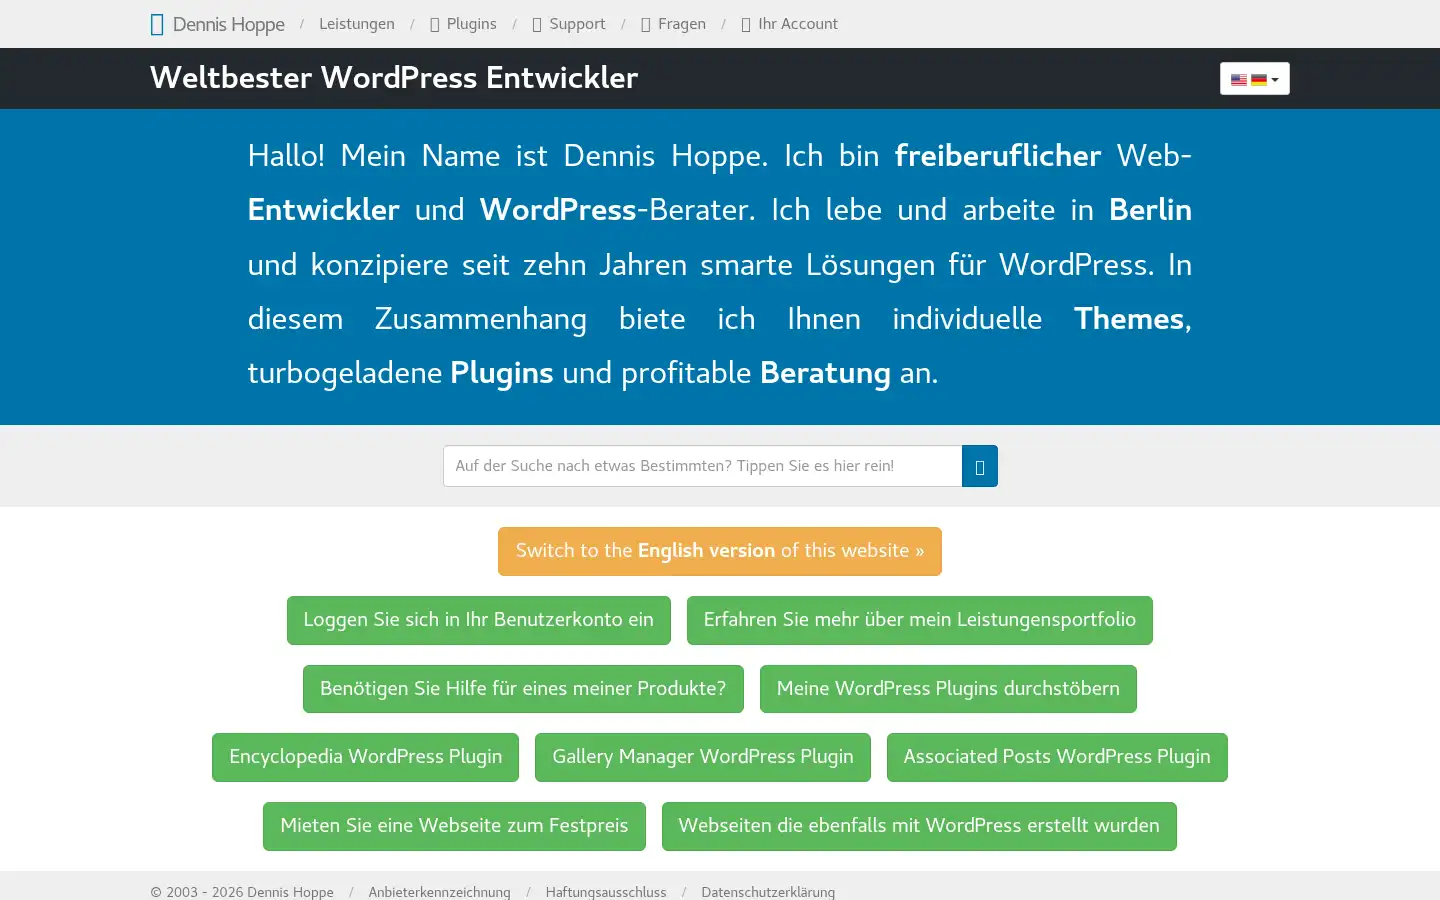Click the icon beside Ihr Account
The image size is (1440, 900).
coord(746,24)
